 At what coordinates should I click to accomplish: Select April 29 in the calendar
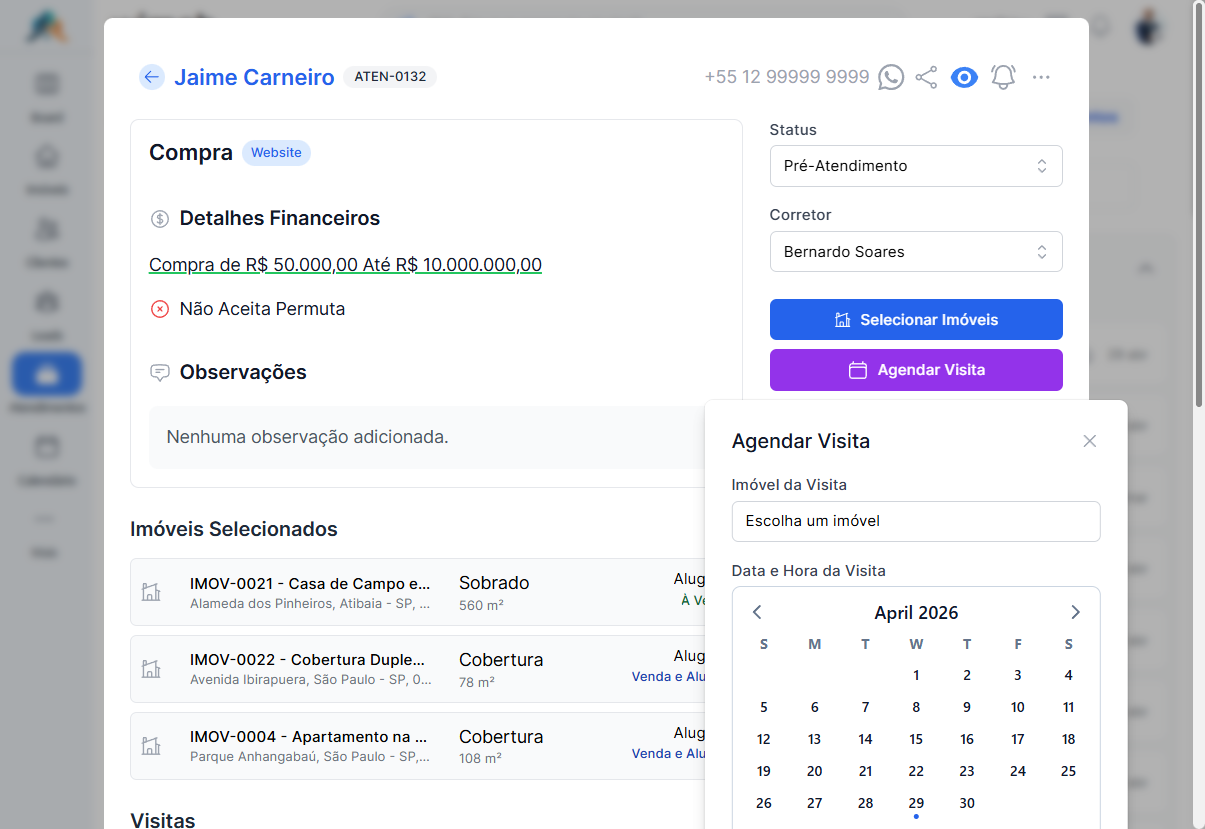point(916,803)
